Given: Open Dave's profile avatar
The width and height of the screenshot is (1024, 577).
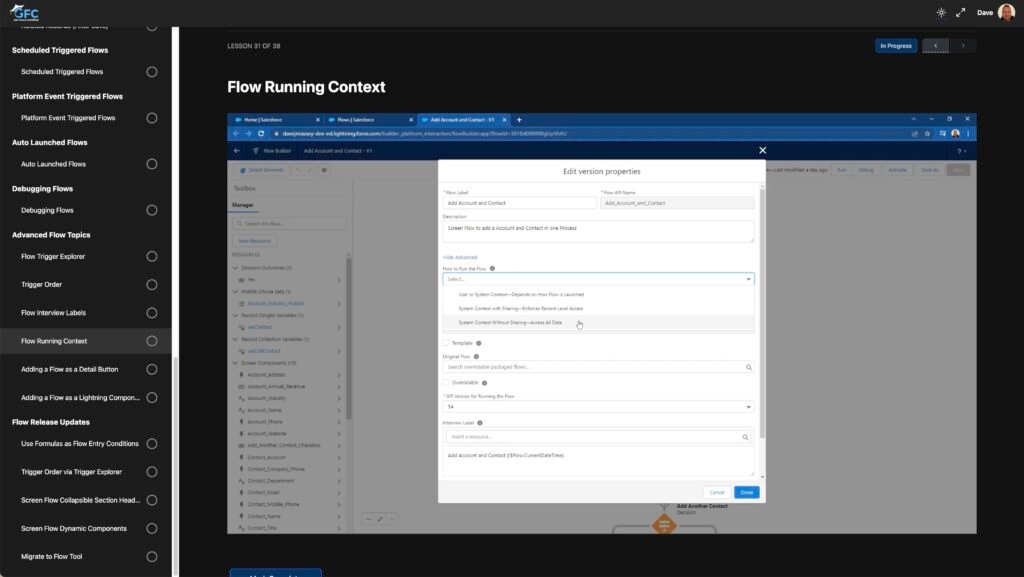Looking at the screenshot, I should click(x=1006, y=12).
